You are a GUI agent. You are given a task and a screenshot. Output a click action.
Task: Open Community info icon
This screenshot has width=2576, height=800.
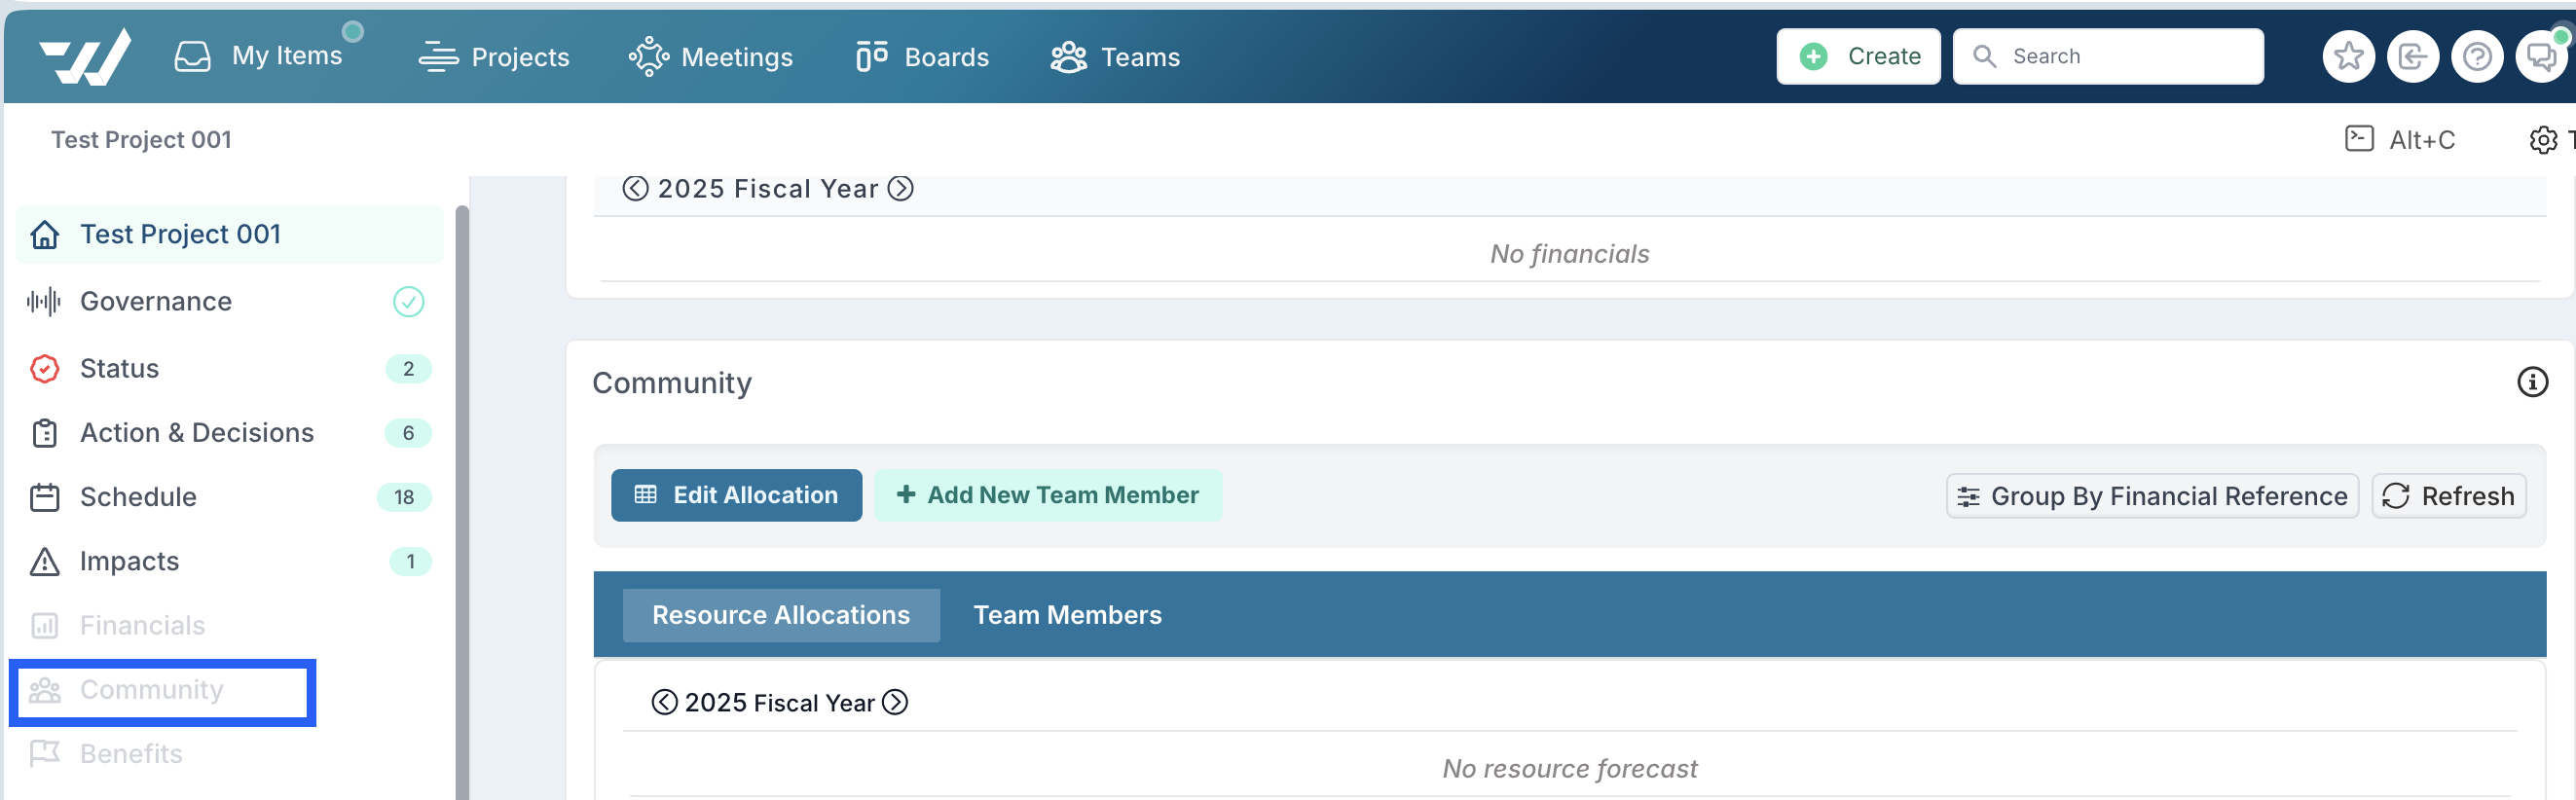2532,382
